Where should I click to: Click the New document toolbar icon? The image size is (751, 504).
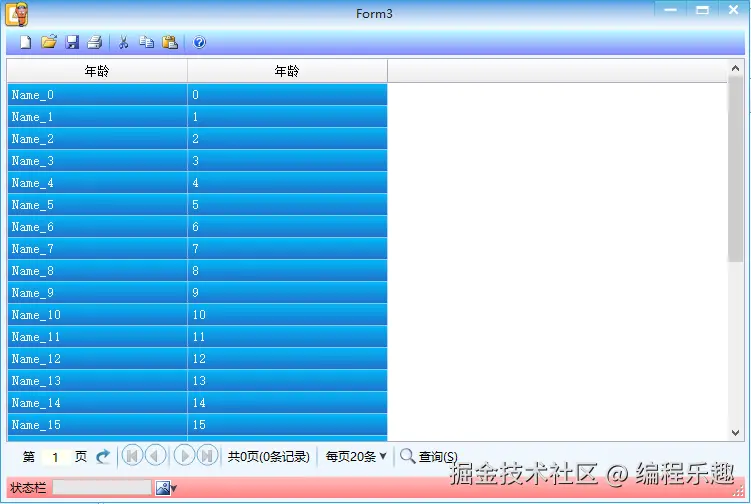[25, 42]
